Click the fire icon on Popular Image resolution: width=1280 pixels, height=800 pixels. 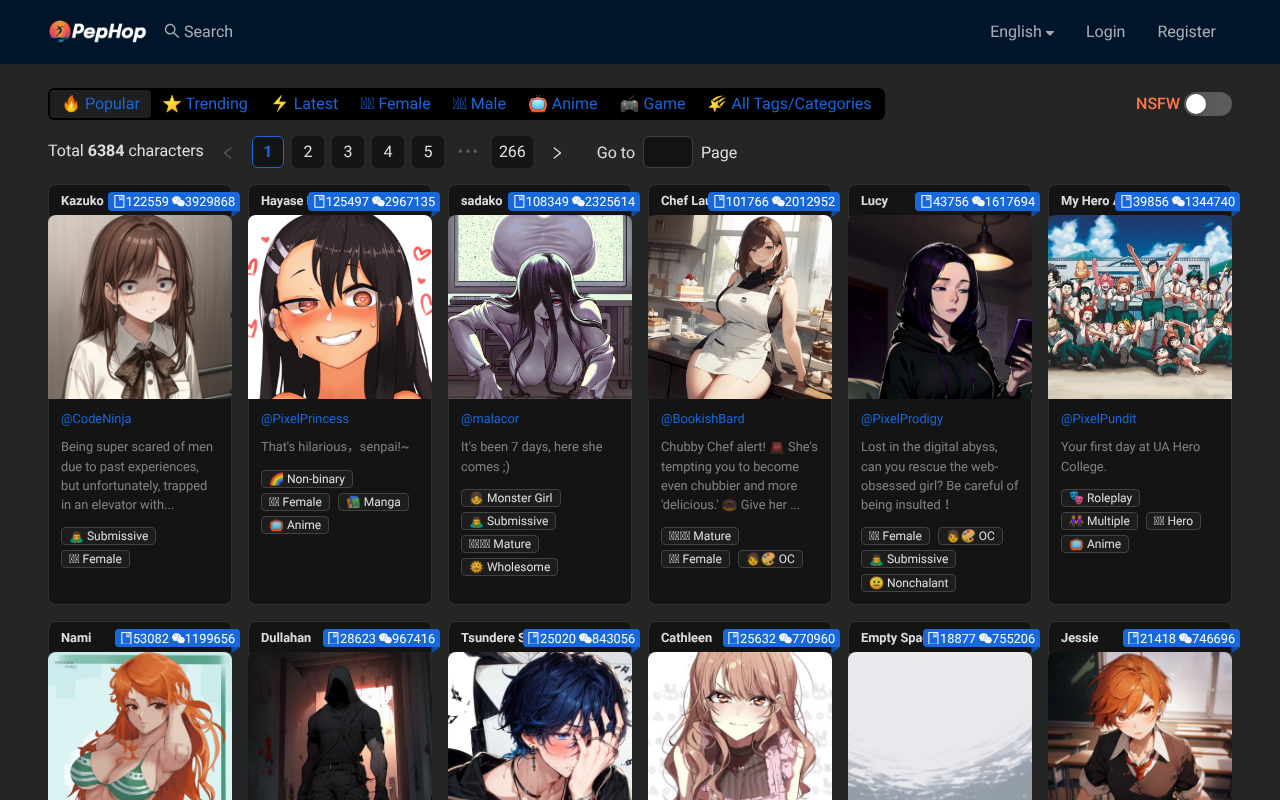click(71, 104)
